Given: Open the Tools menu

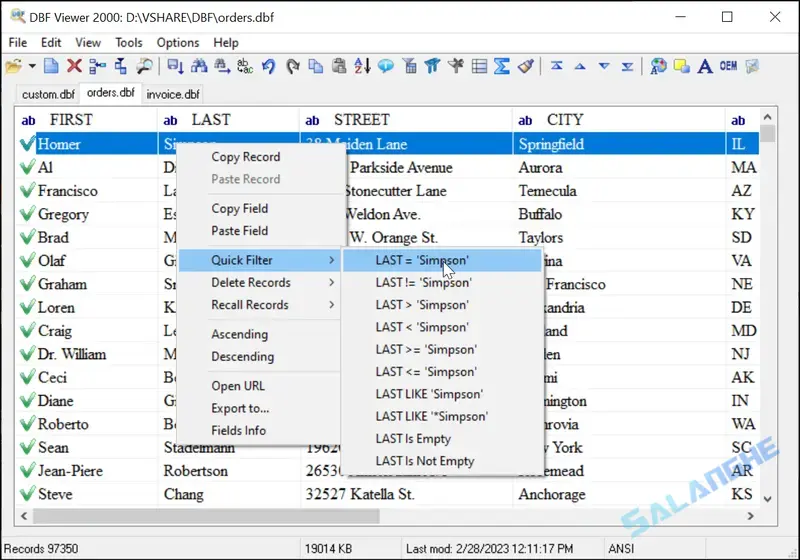Looking at the screenshot, I should point(129,42).
